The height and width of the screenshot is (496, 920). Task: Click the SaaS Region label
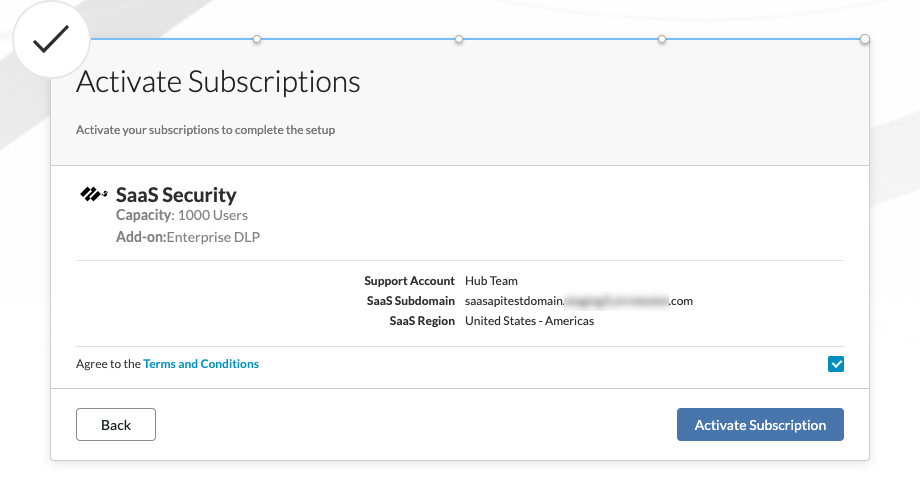point(422,321)
